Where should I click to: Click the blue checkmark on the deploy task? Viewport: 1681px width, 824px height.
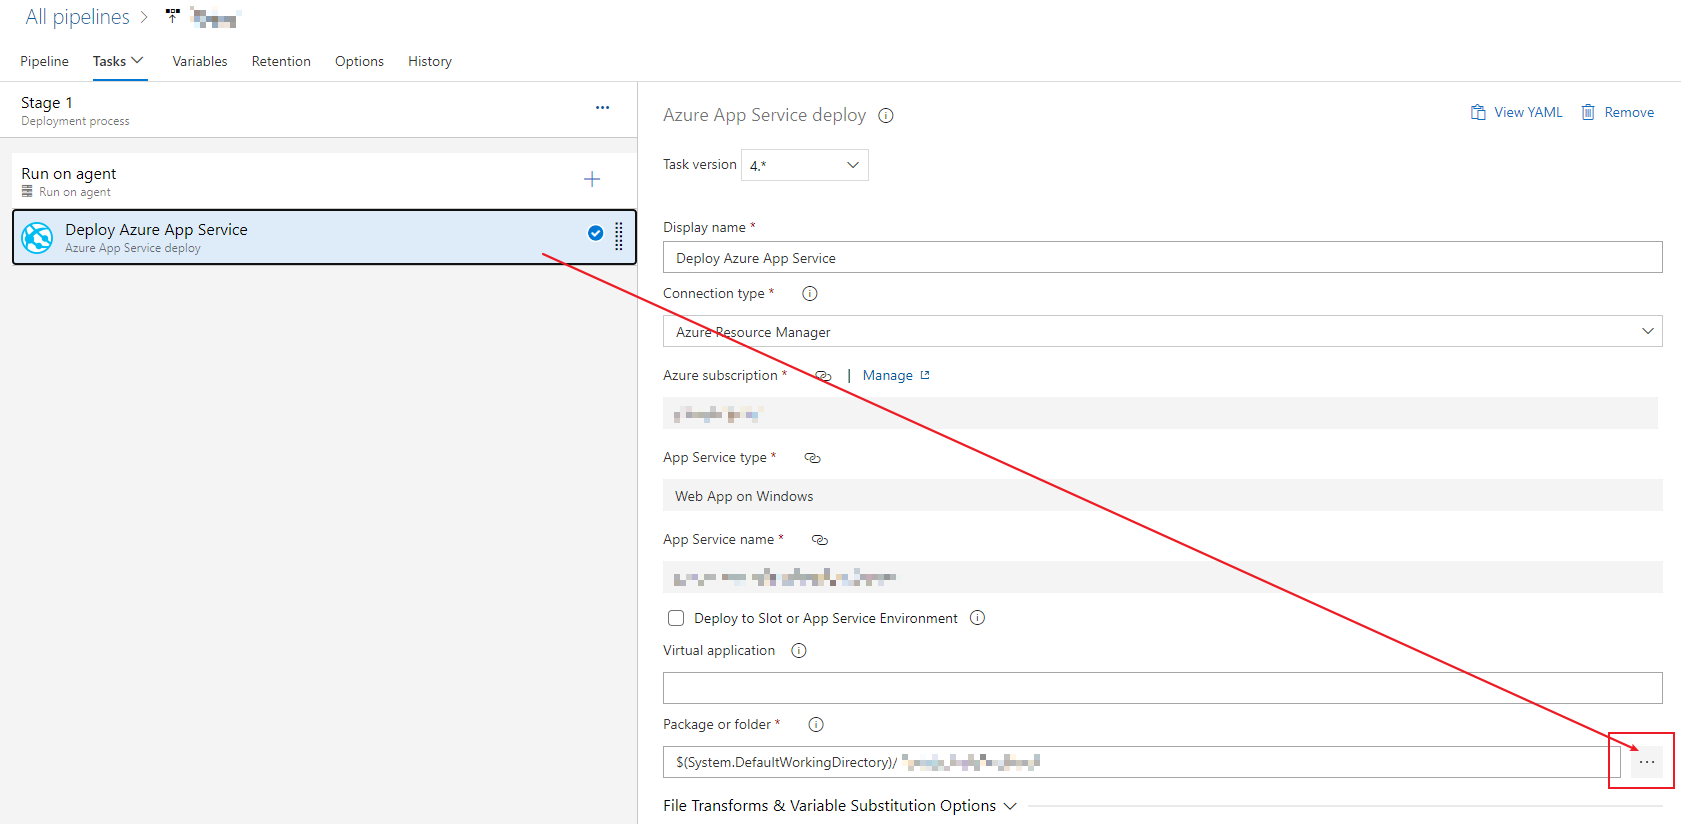tap(595, 233)
